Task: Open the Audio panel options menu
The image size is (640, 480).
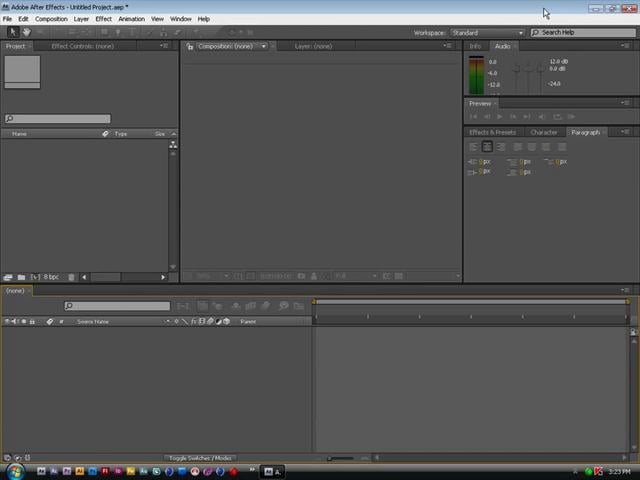Action: tap(625, 46)
